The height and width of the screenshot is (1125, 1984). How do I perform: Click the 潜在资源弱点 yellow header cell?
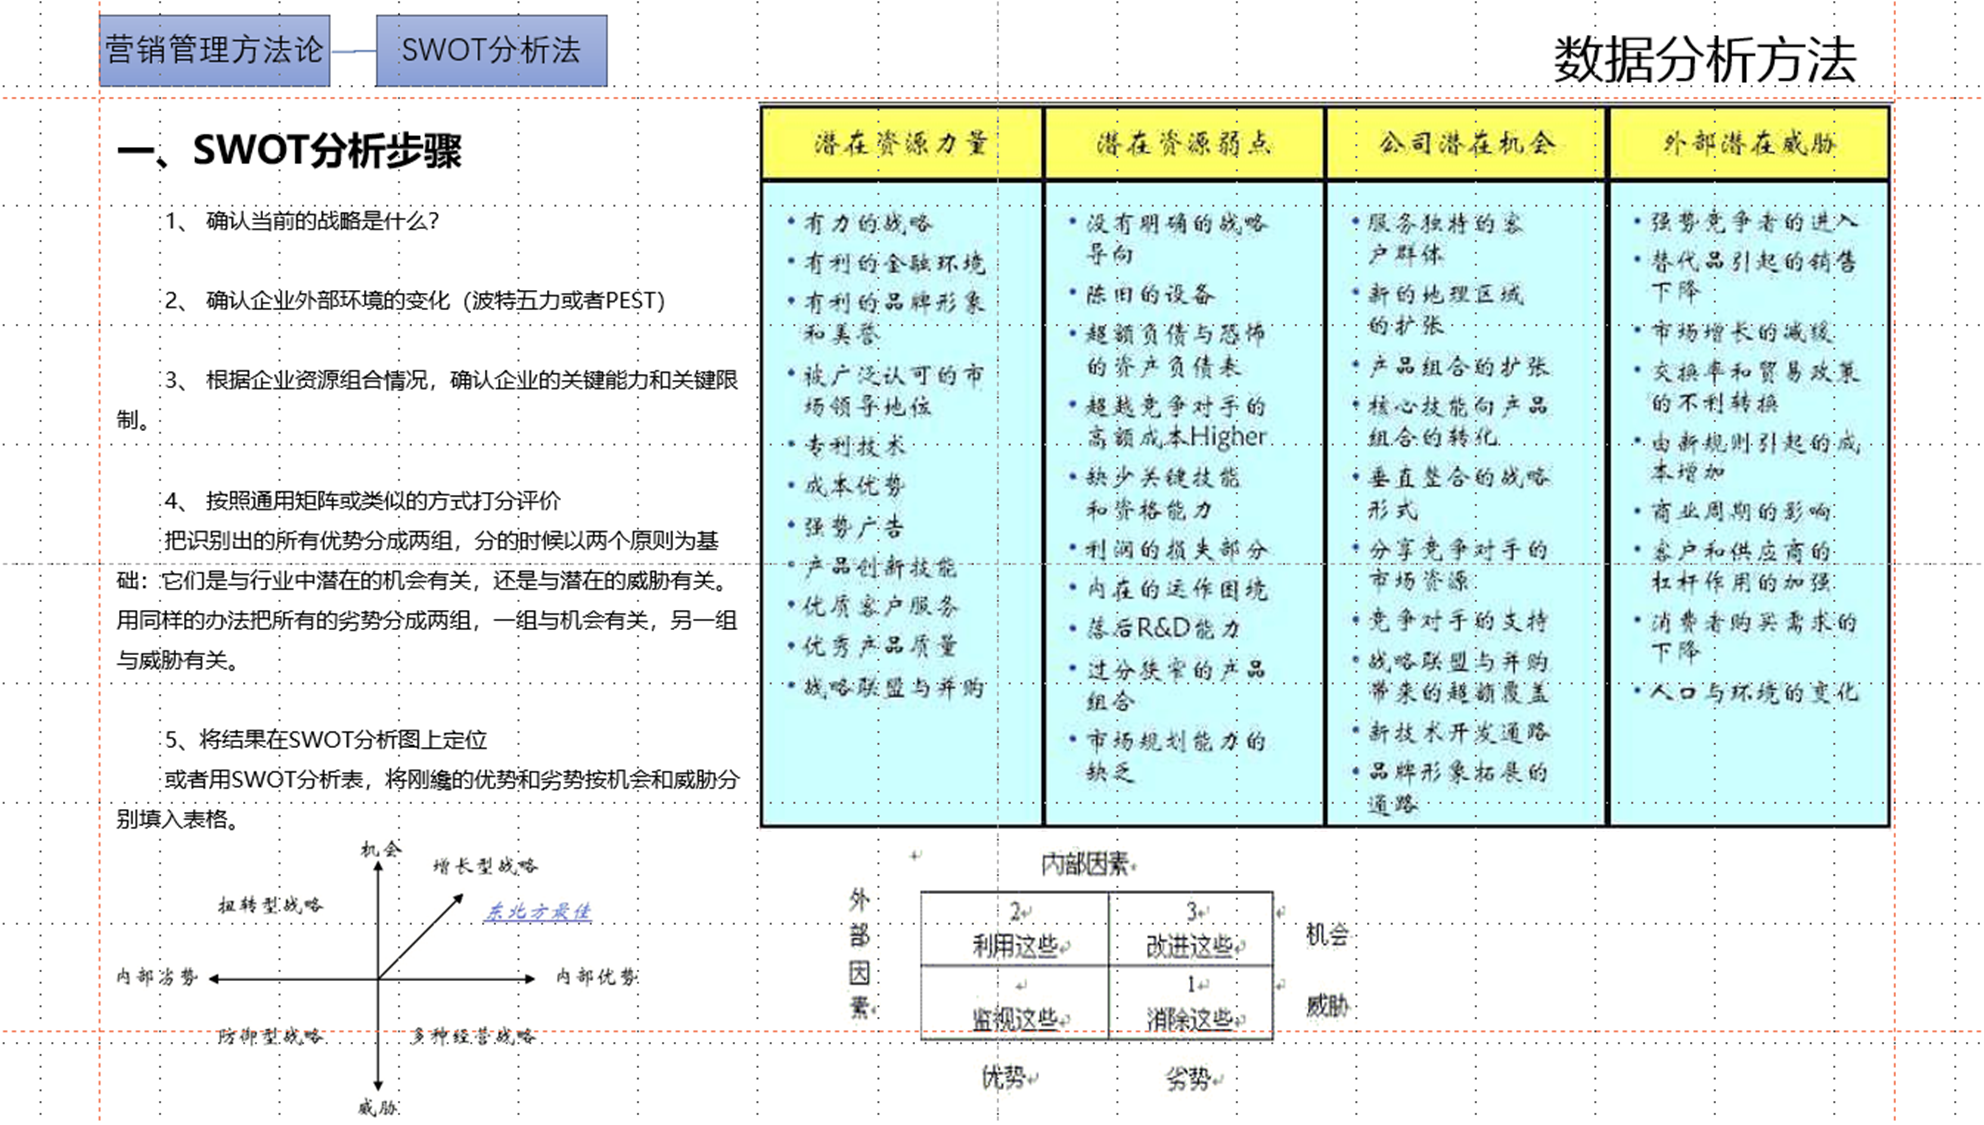(x=1184, y=144)
